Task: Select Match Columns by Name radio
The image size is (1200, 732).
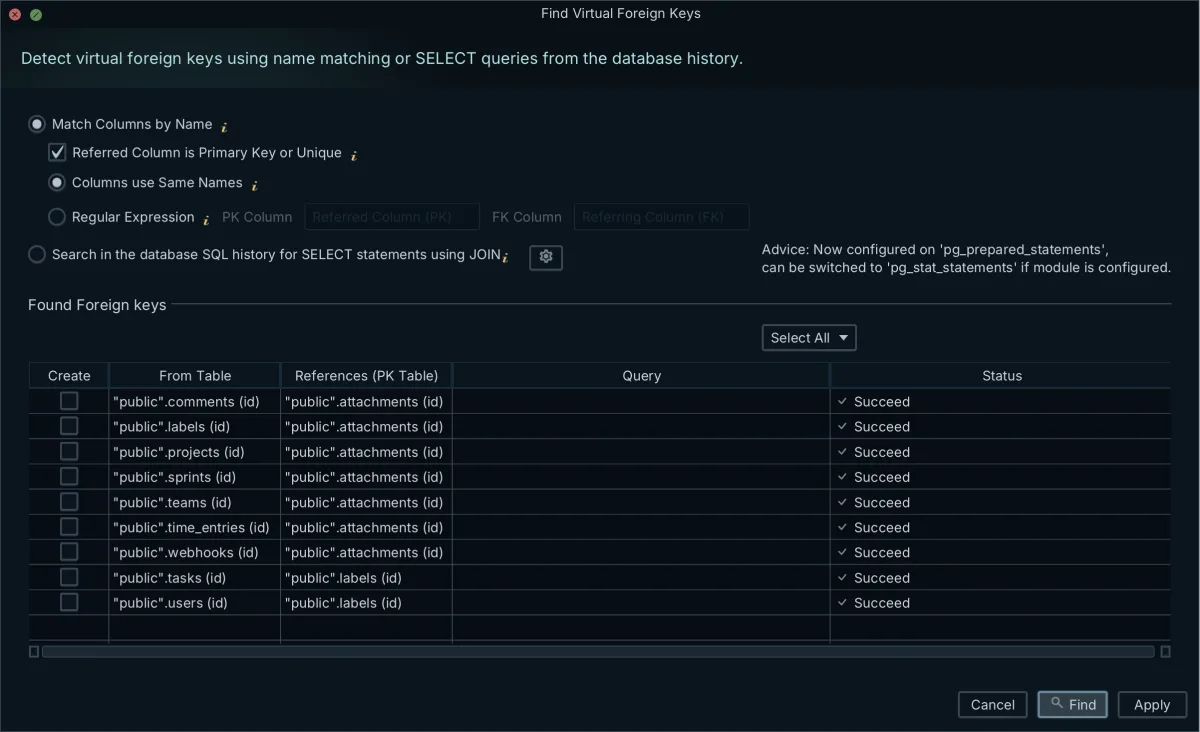Action: 37,124
